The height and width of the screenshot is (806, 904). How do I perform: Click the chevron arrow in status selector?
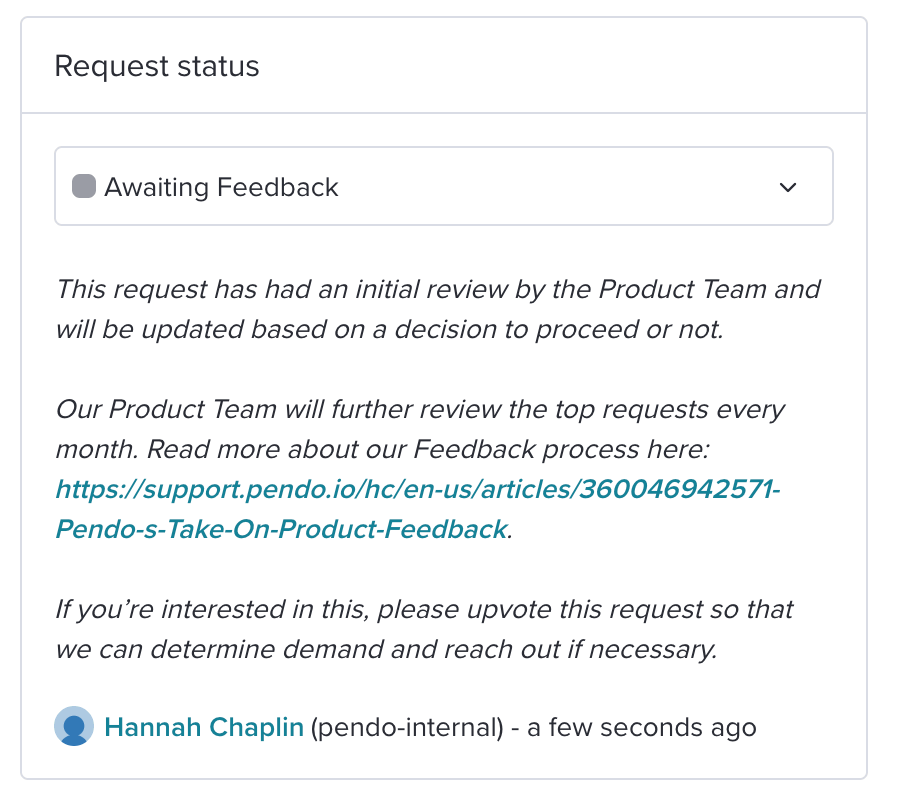pos(788,187)
